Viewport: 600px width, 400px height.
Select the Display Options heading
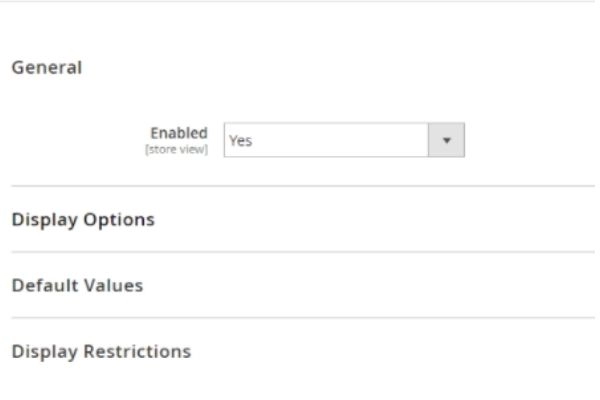pyautogui.click(x=83, y=219)
